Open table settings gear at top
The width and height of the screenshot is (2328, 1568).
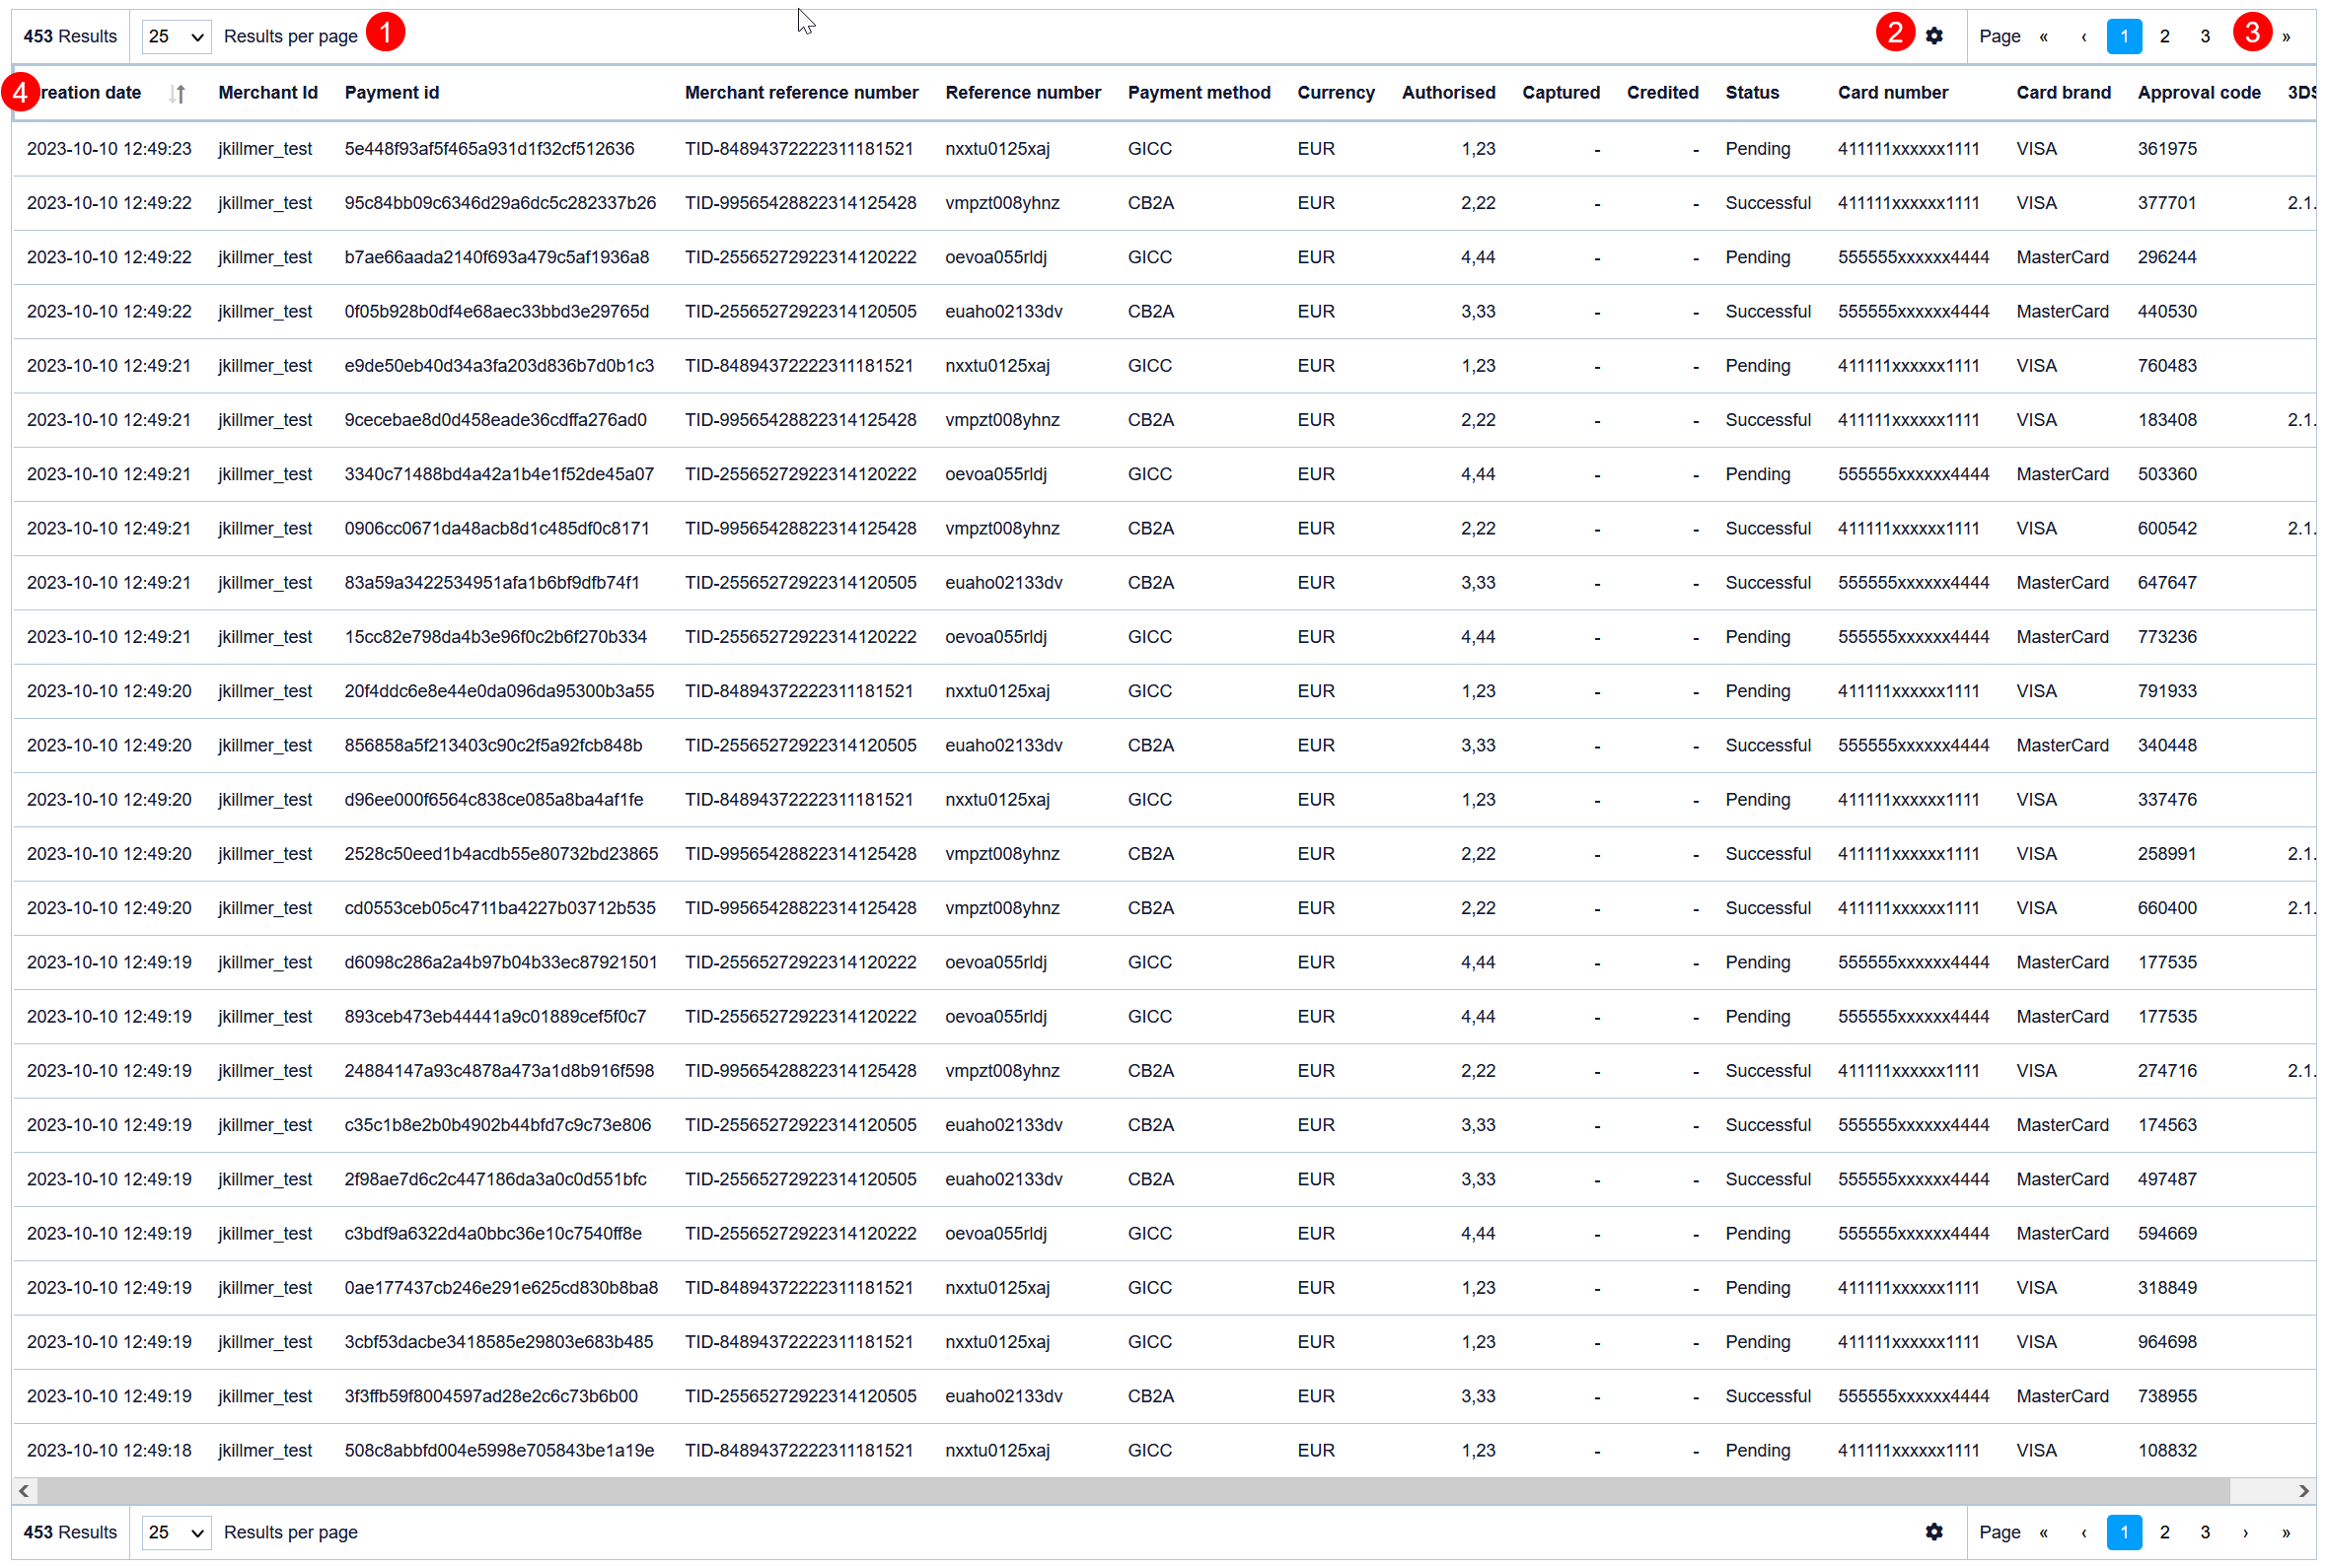1934,36
